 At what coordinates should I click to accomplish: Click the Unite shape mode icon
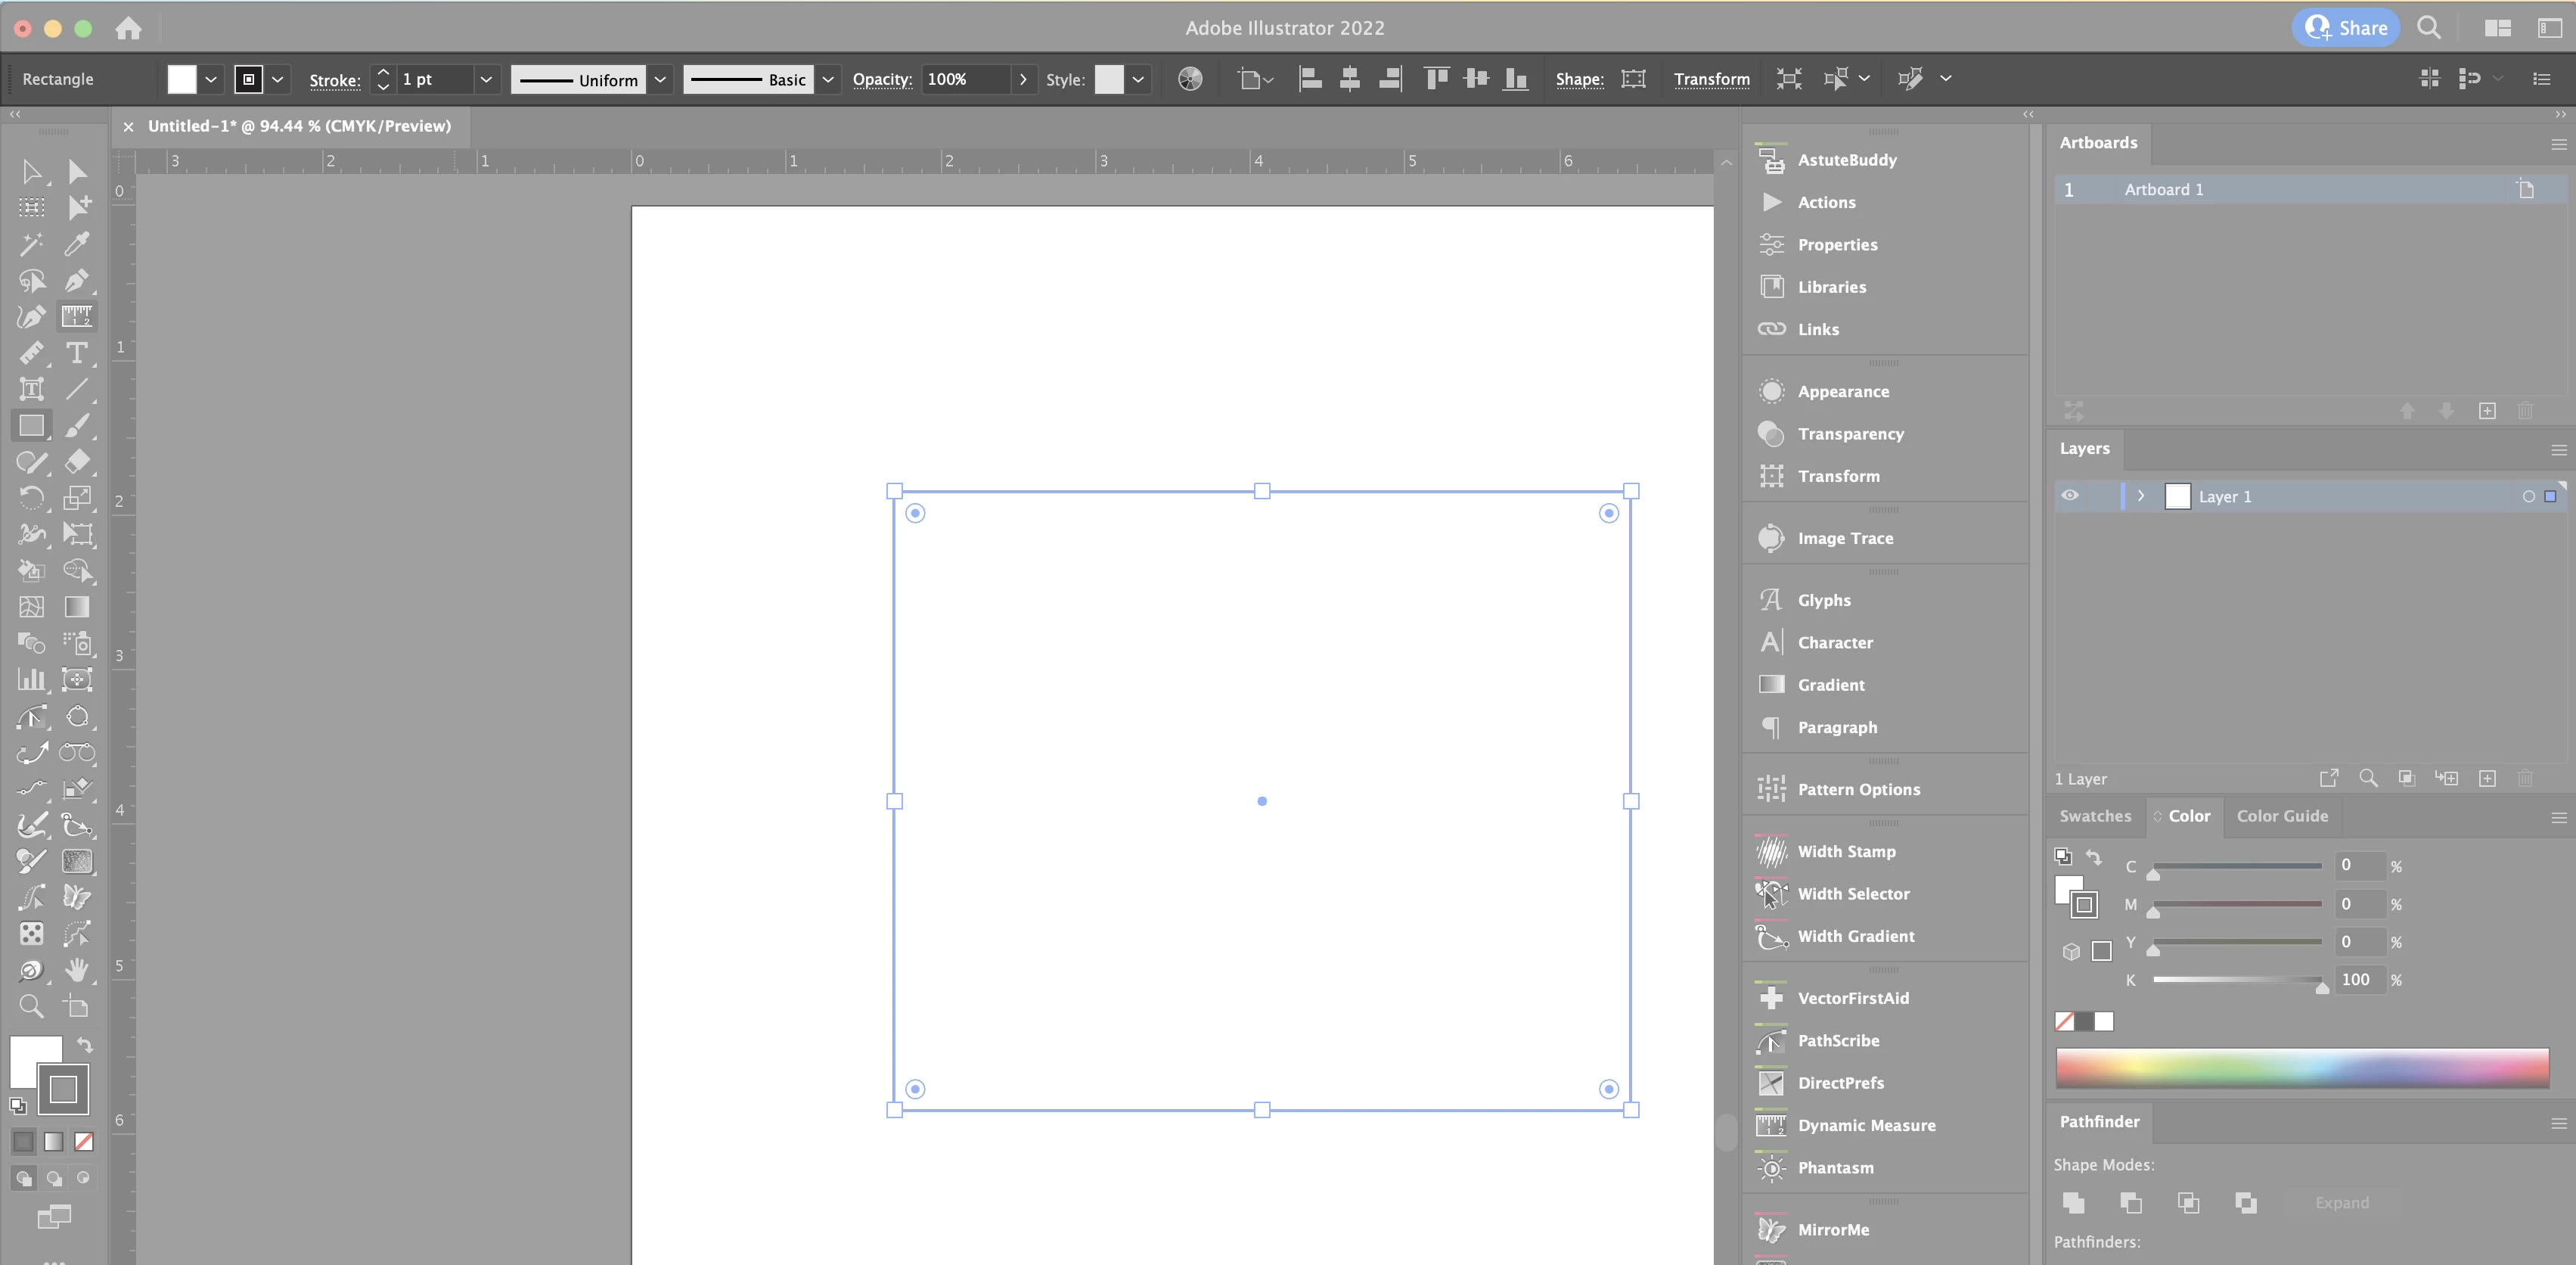tap(2073, 1202)
